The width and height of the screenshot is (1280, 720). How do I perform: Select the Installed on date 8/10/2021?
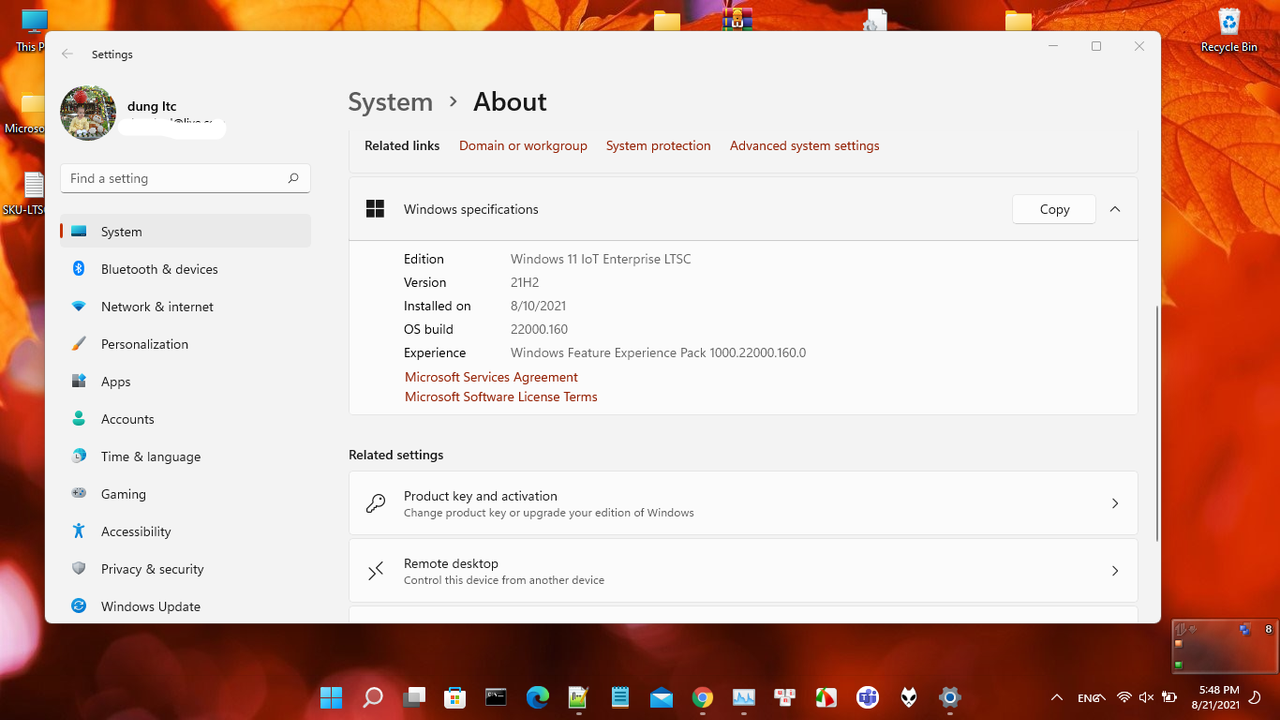[538, 306]
